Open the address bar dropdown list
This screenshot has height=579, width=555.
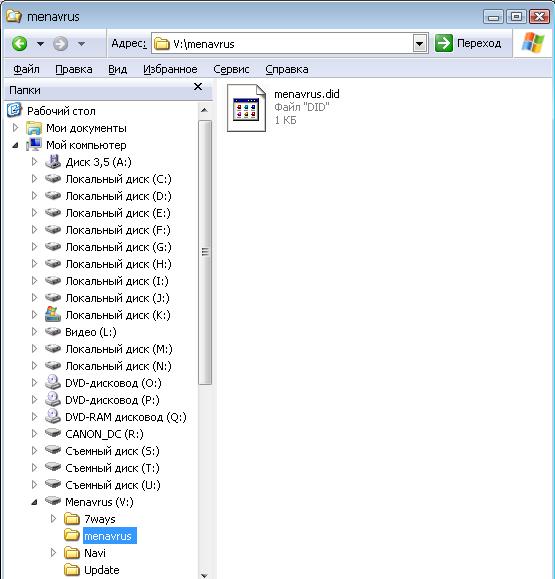click(419, 44)
